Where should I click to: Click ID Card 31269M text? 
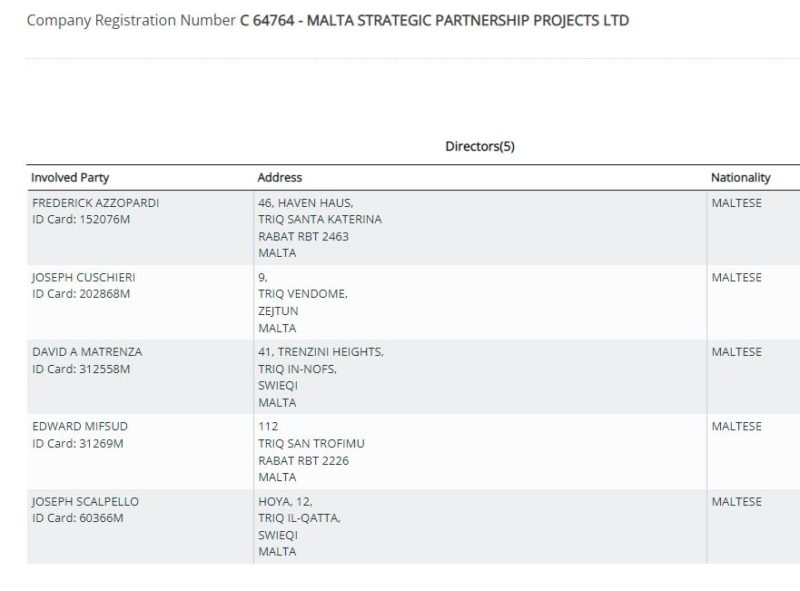pos(78,443)
